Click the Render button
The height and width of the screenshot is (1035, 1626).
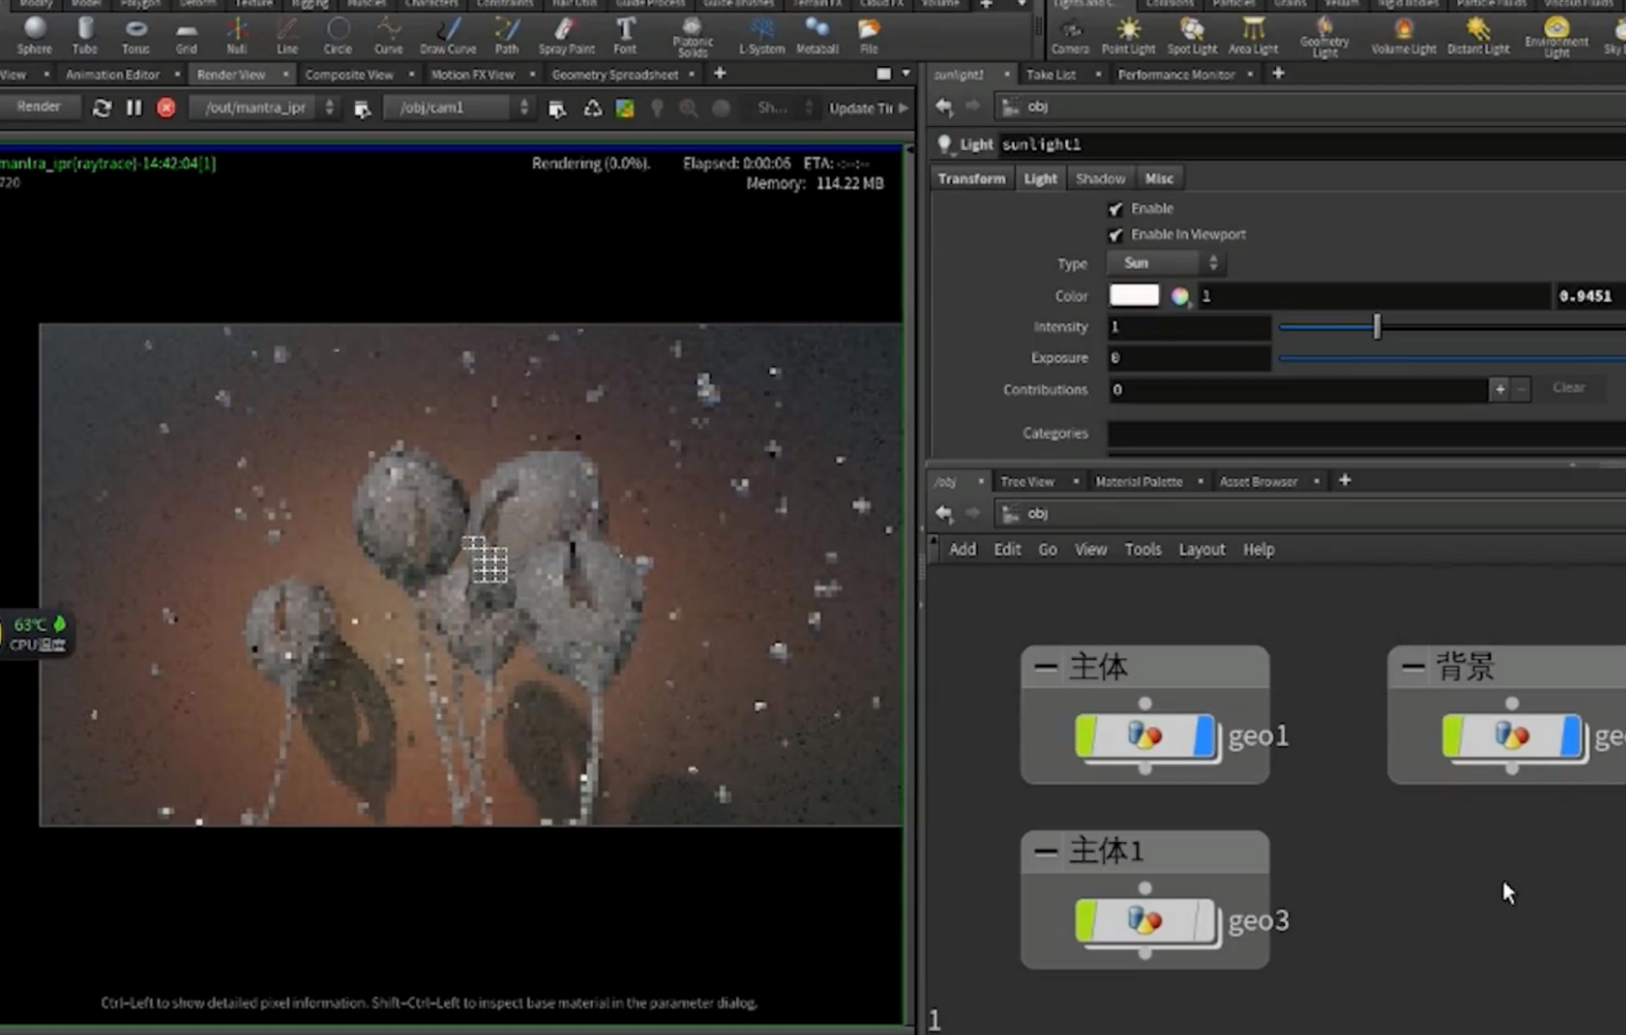point(39,107)
